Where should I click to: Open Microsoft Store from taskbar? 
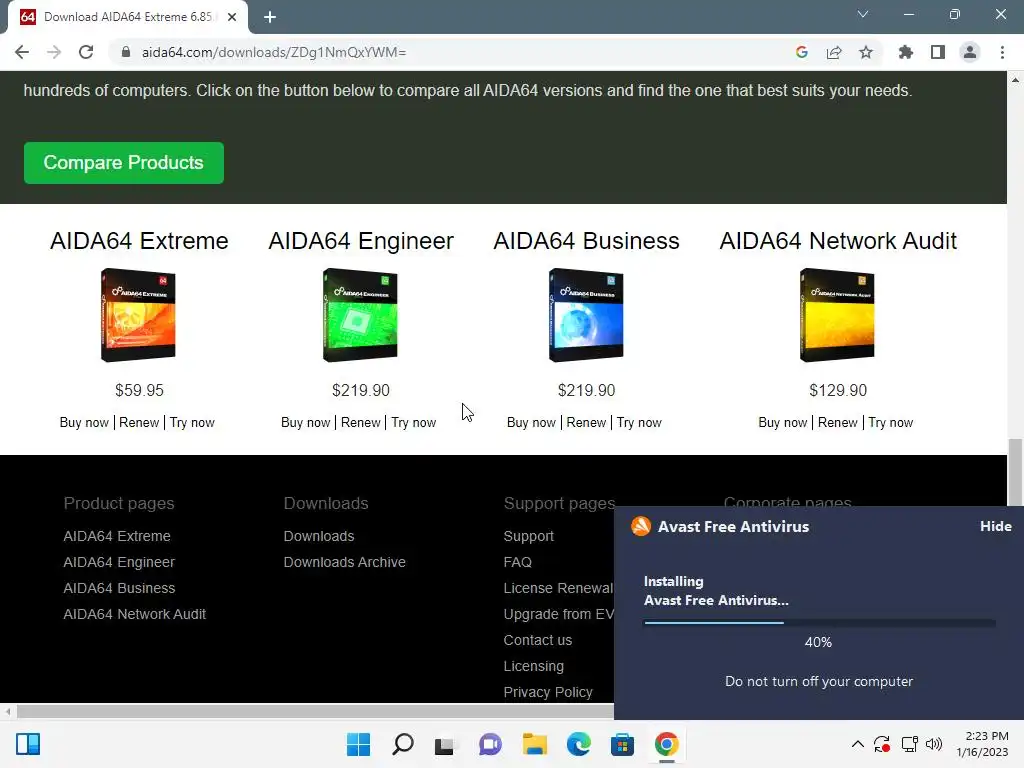622,744
